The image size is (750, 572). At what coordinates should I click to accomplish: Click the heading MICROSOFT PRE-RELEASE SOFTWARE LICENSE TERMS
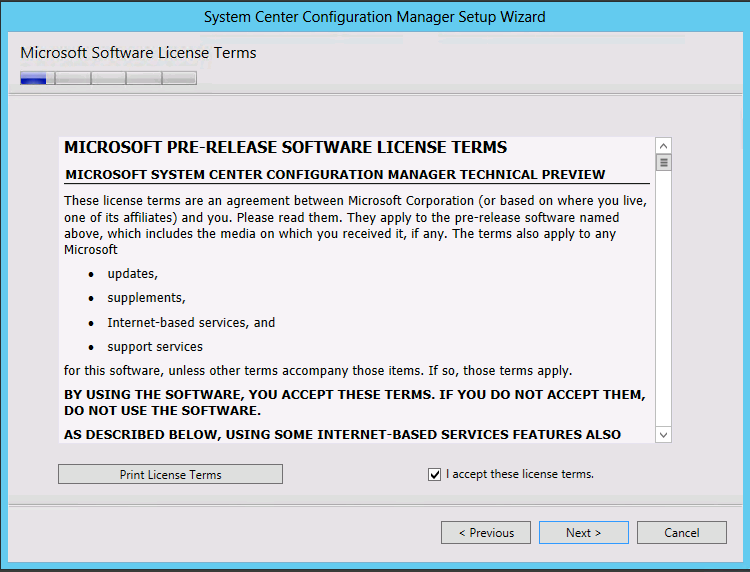coord(286,147)
